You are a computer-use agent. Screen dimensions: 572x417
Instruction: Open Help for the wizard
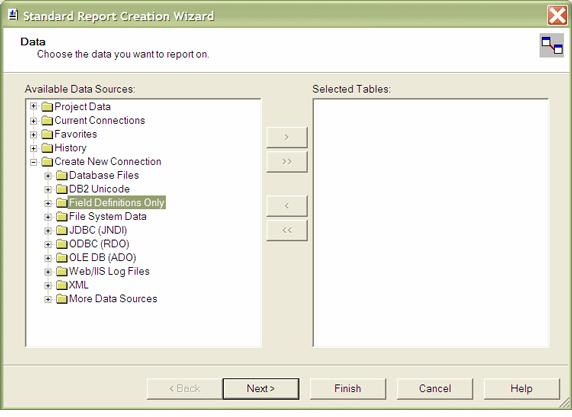coord(521,389)
